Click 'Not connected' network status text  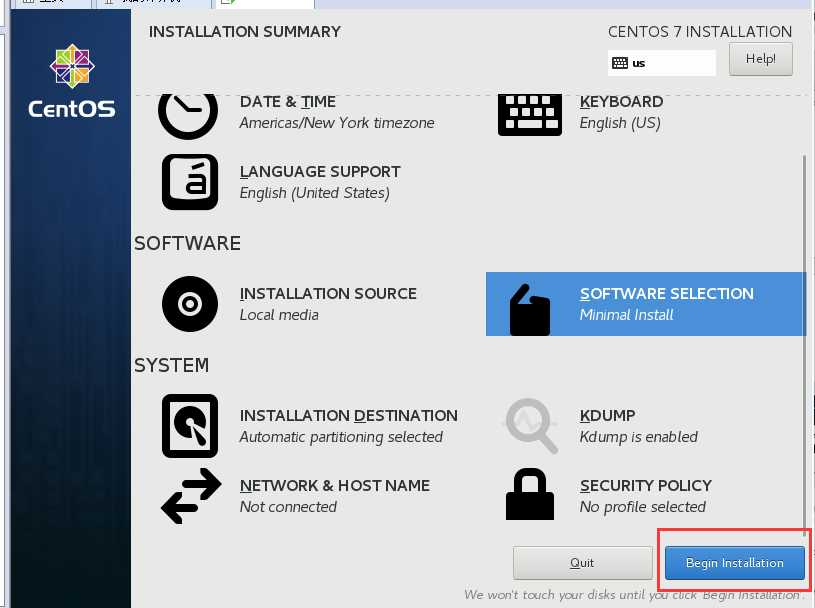pyautogui.click(x=288, y=507)
